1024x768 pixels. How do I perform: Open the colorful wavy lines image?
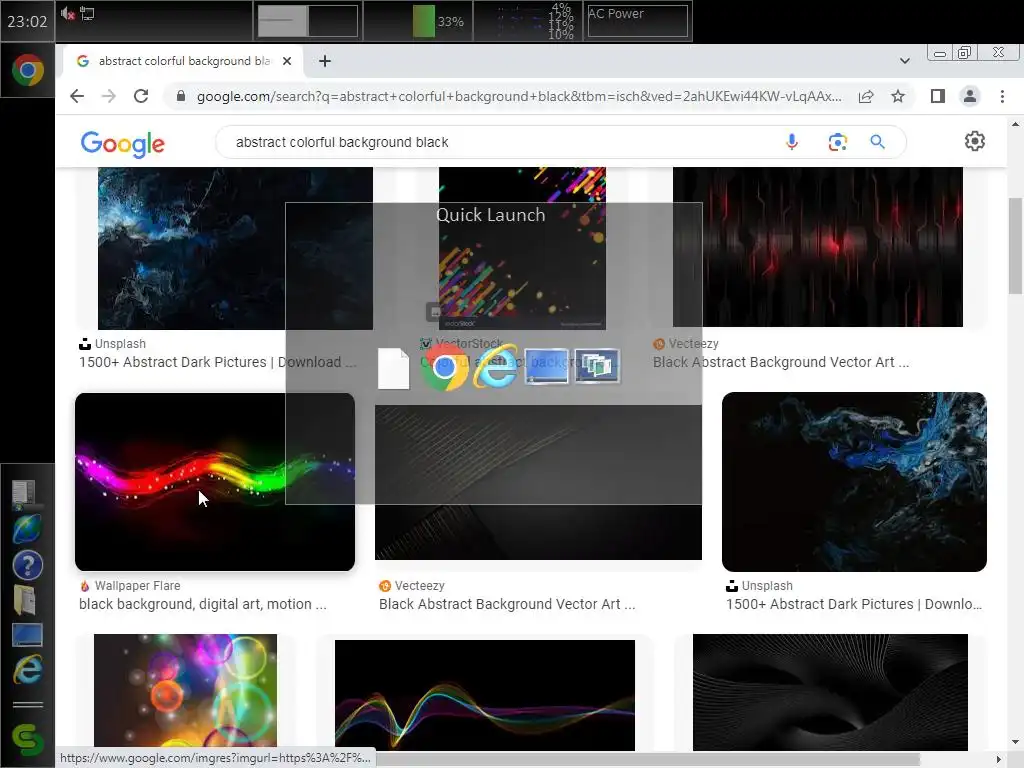pyautogui.click(x=485, y=695)
